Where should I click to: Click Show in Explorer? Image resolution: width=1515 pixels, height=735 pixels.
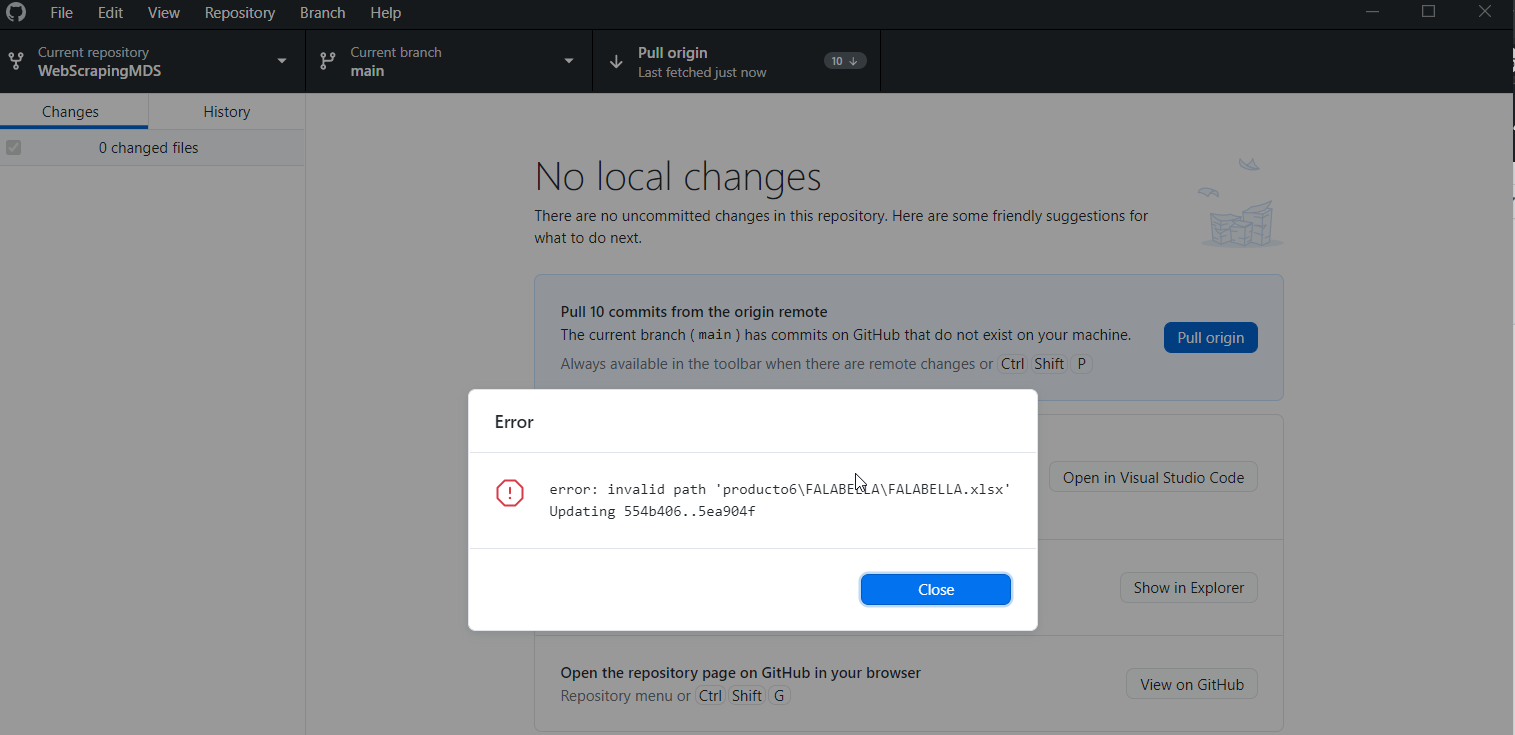click(1188, 587)
